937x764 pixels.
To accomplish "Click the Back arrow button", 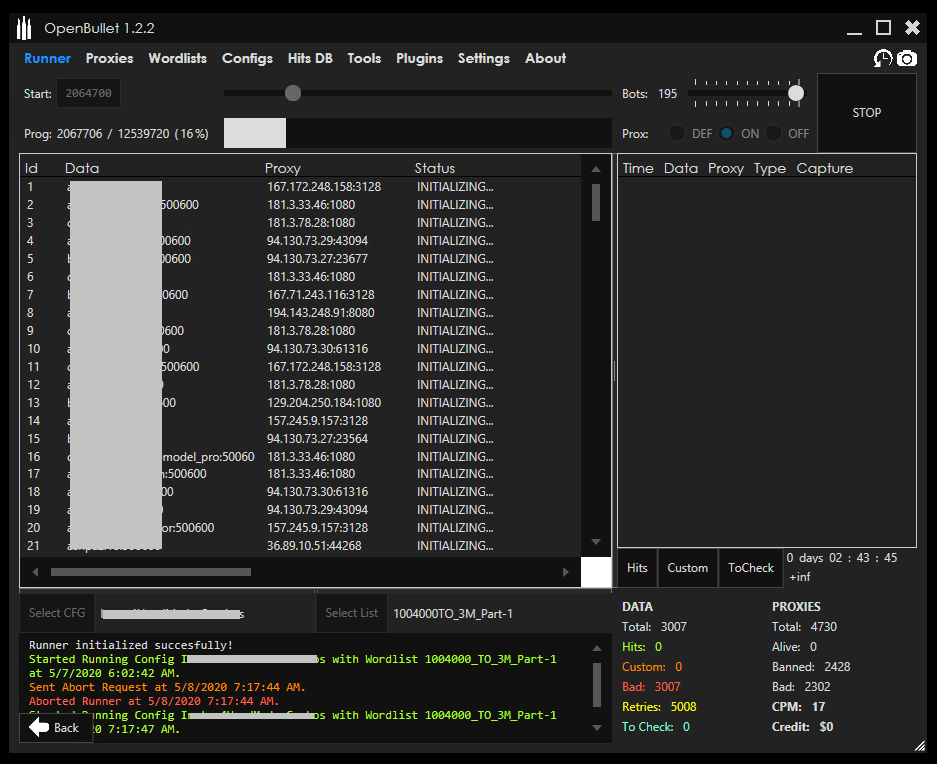I will click(x=55, y=727).
